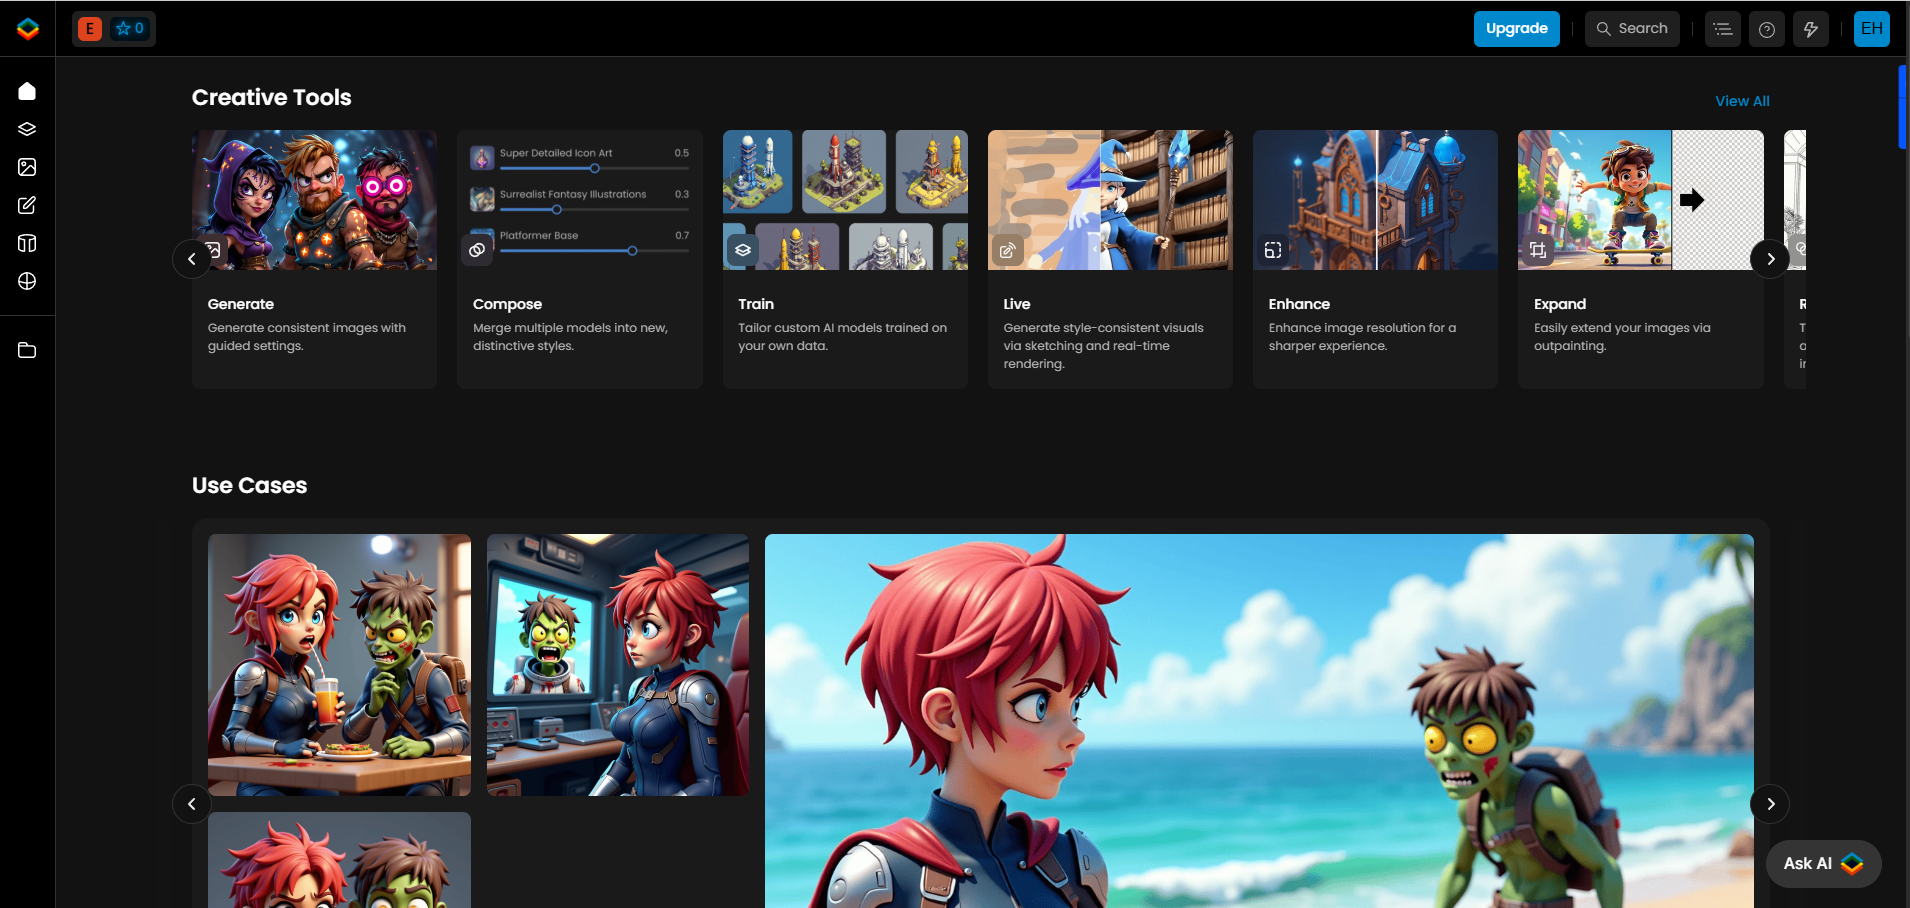Image resolution: width=1910 pixels, height=908 pixels.
Task: Open the Search box in the top bar
Action: (1632, 29)
